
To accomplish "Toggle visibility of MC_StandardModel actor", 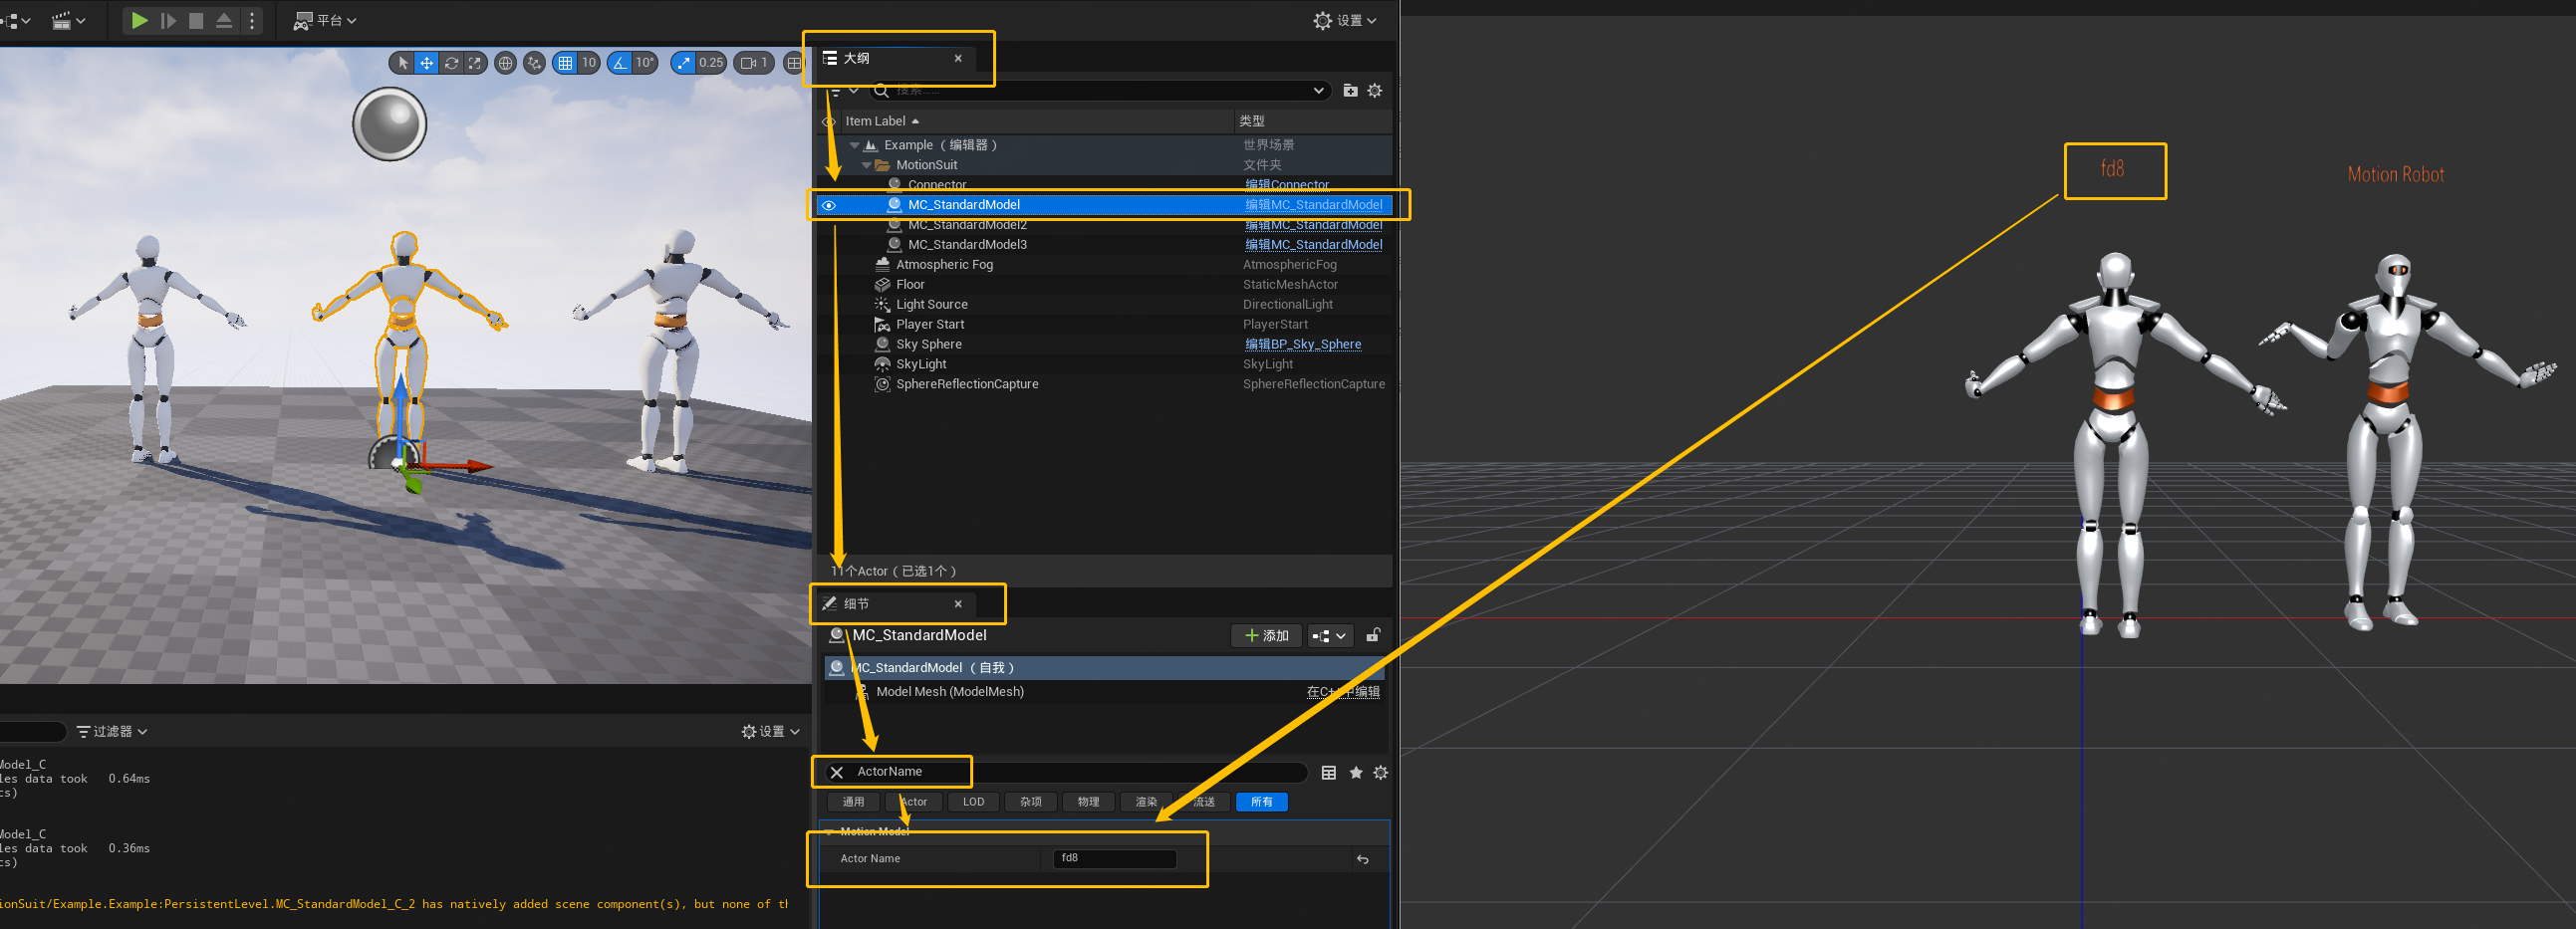I will tap(829, 205).
